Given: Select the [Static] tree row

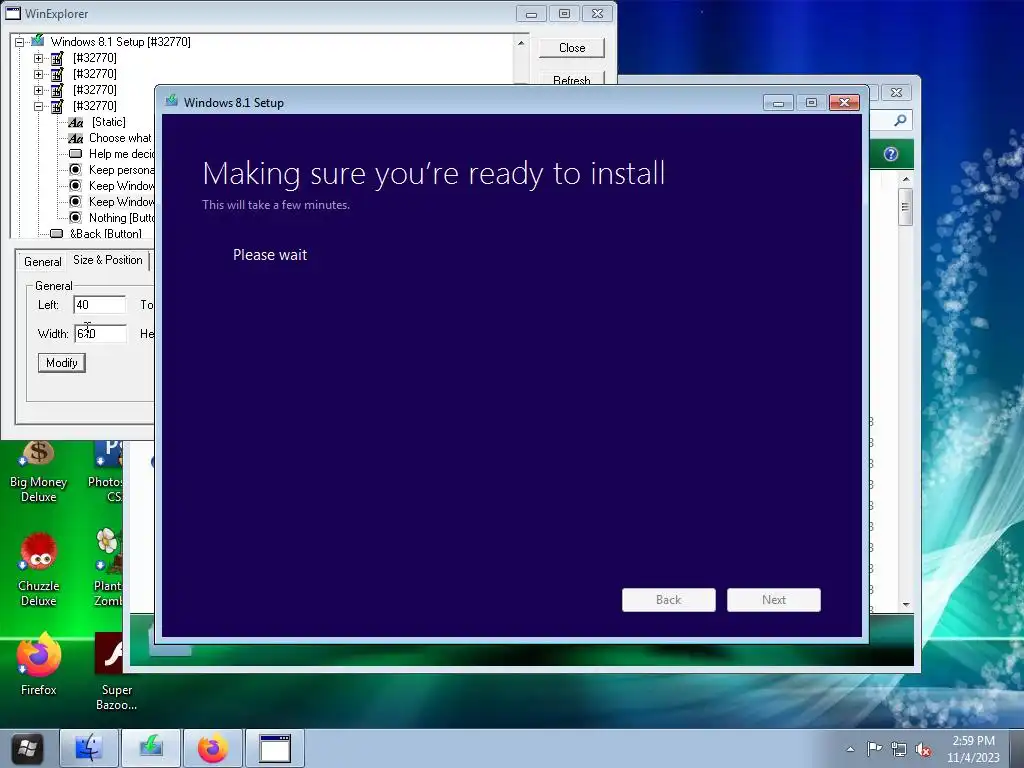Looking at the screenshot, I should pyautogui.click(x=108, y=122).
